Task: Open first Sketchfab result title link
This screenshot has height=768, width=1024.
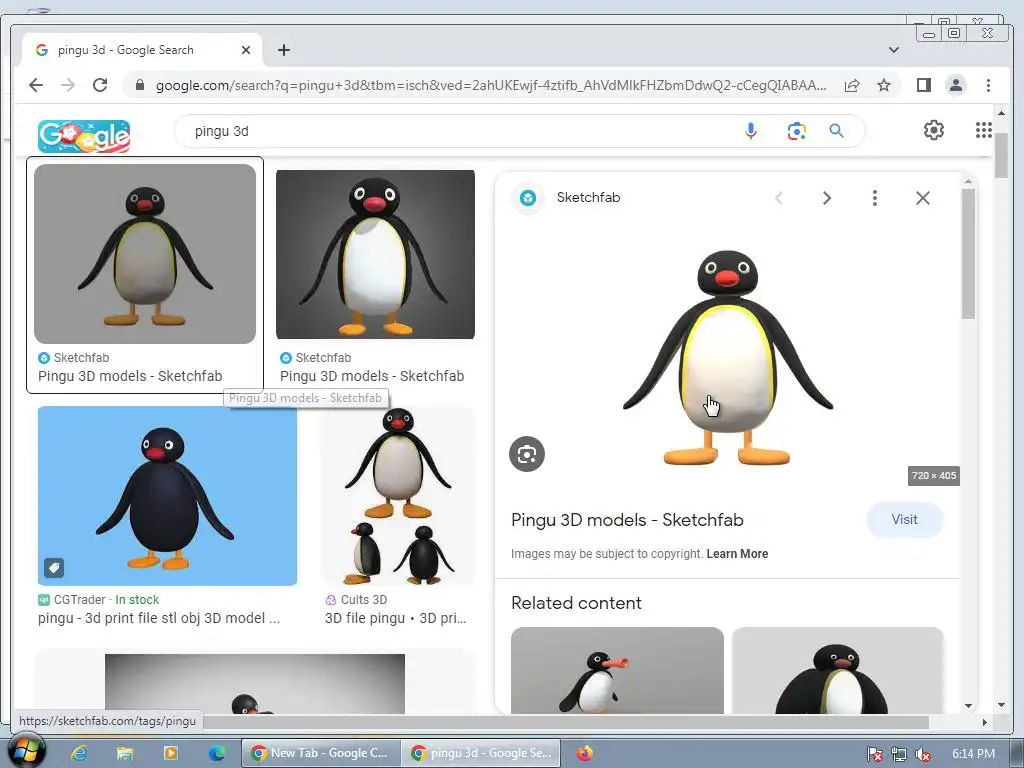Action: pos(130,376)
